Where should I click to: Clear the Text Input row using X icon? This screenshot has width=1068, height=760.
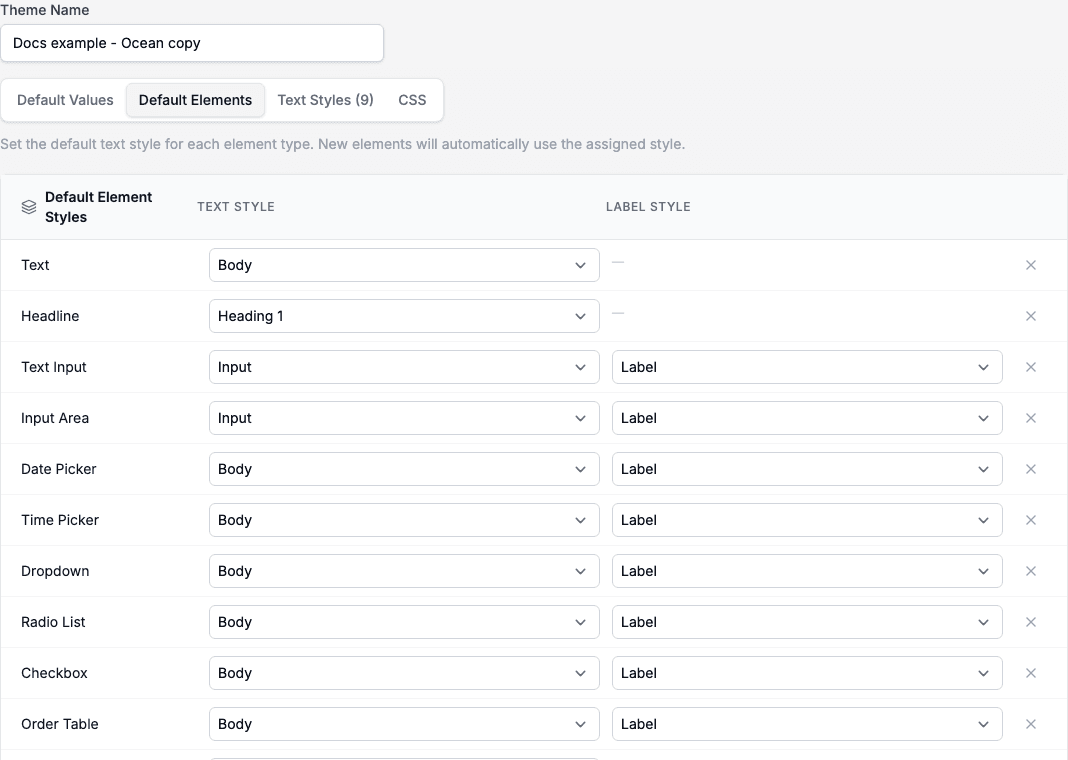coord(1031,367)
